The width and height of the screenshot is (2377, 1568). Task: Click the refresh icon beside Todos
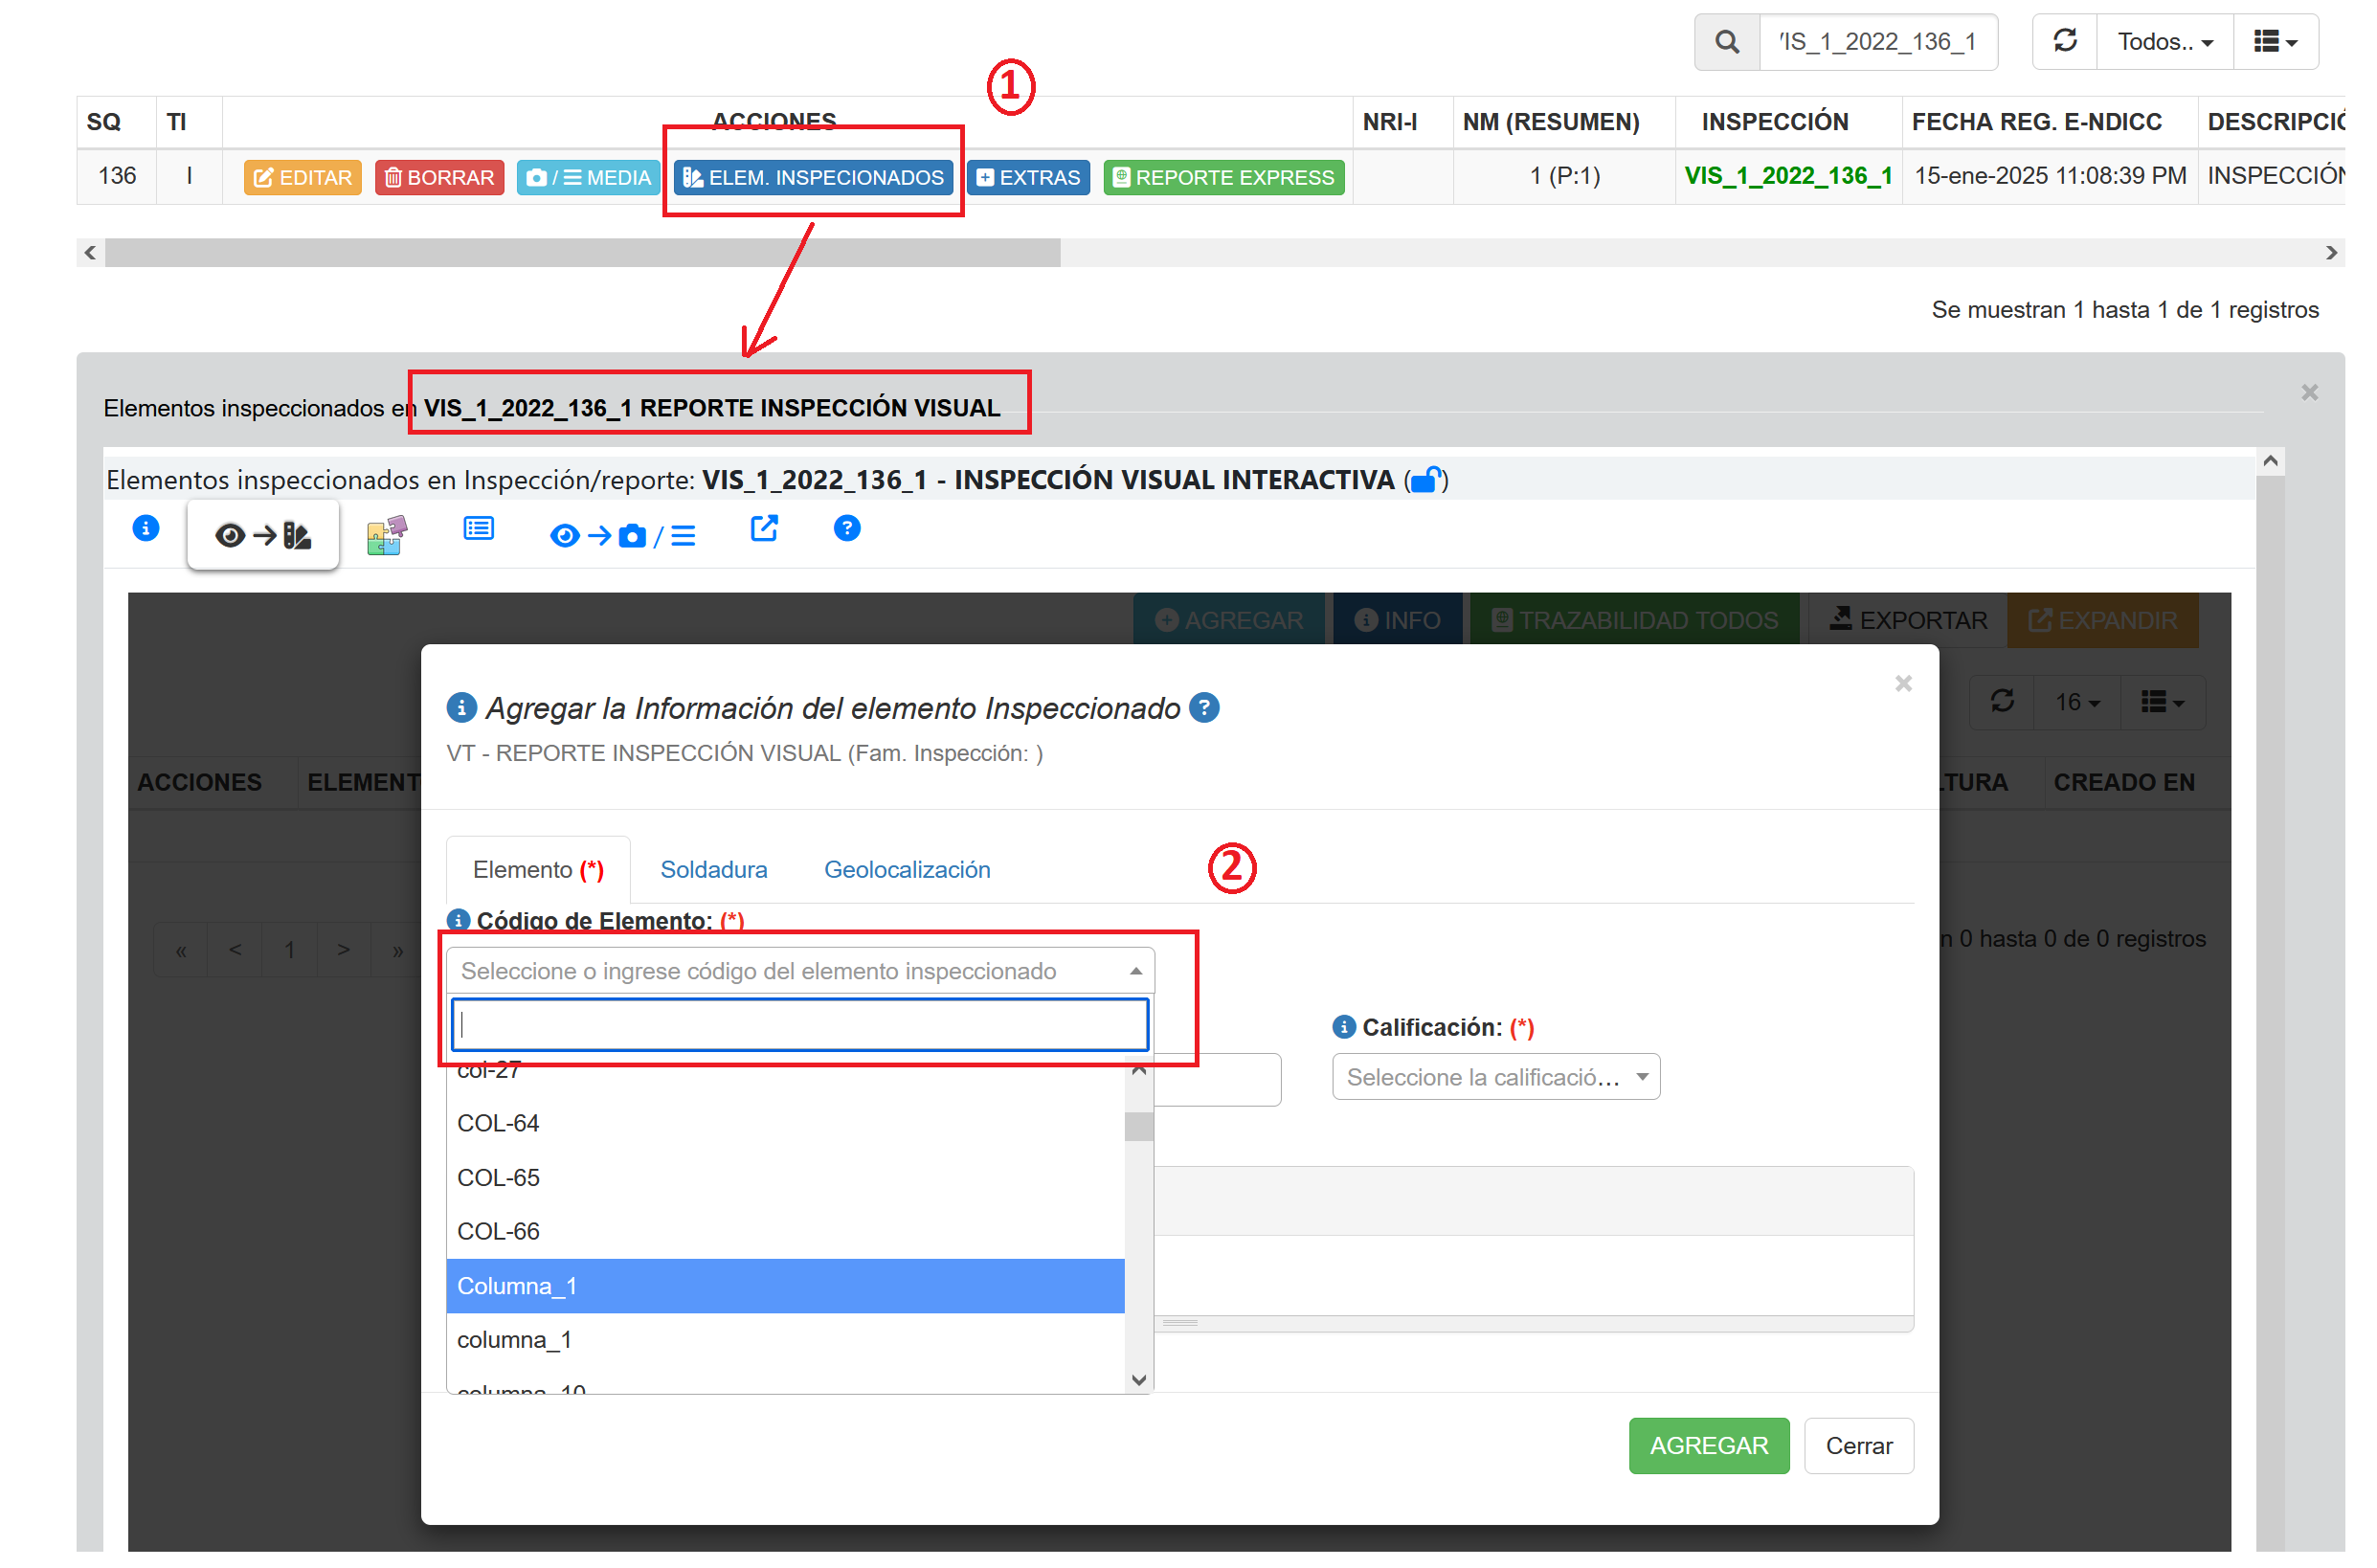tap(2064, 41)
